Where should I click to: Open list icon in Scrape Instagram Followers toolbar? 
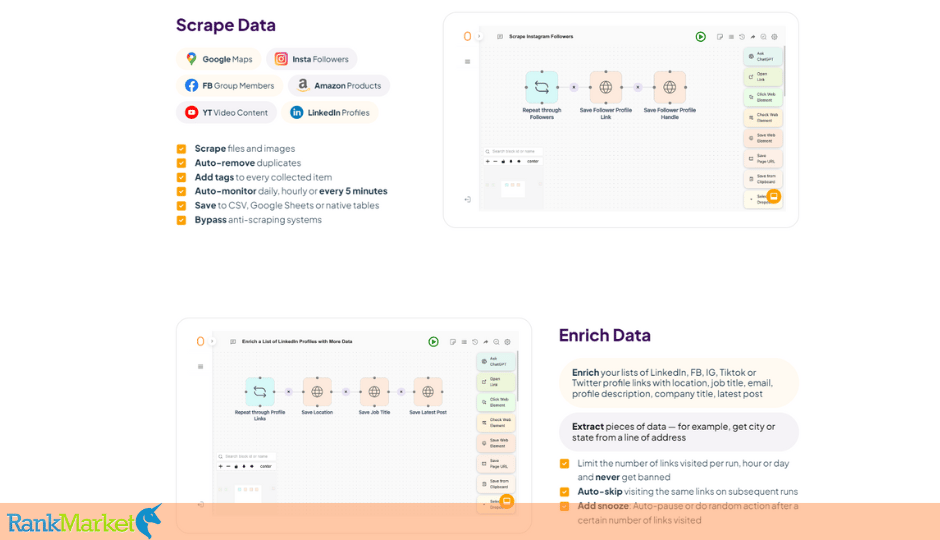click(731, 37)
